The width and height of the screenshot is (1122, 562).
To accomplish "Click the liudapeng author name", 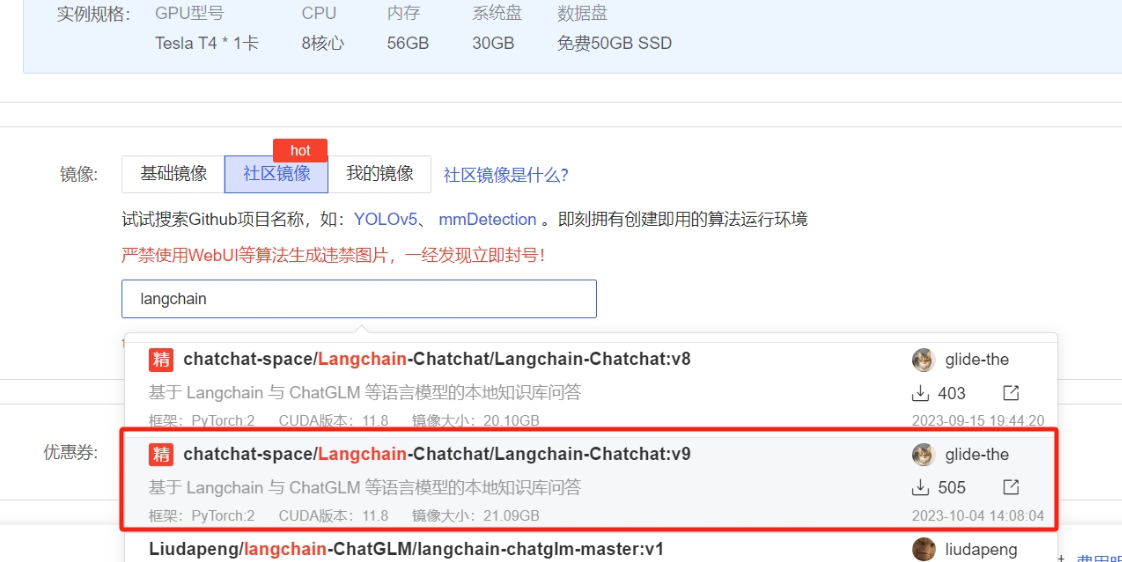I will (981, 549).
